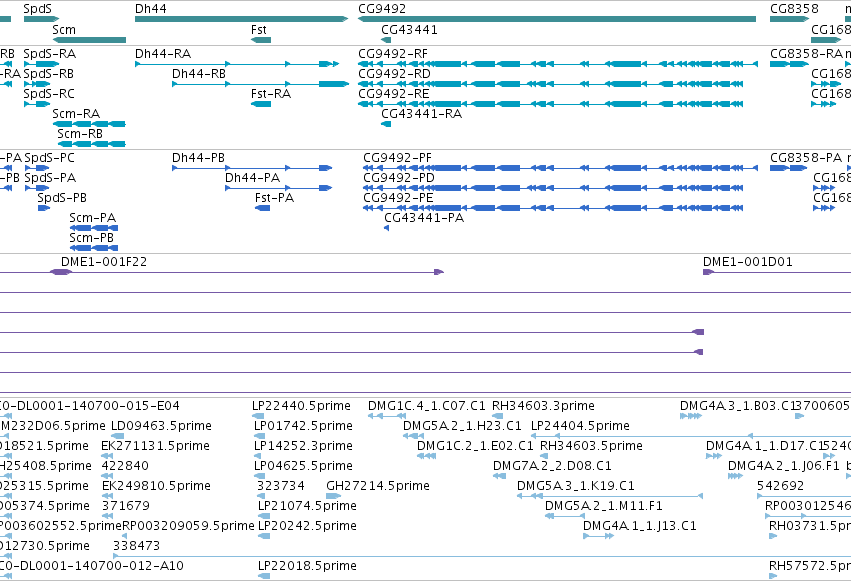Click the Fst gene feature
The width and height of the screenshot is (851, 581).
[261, 40]
